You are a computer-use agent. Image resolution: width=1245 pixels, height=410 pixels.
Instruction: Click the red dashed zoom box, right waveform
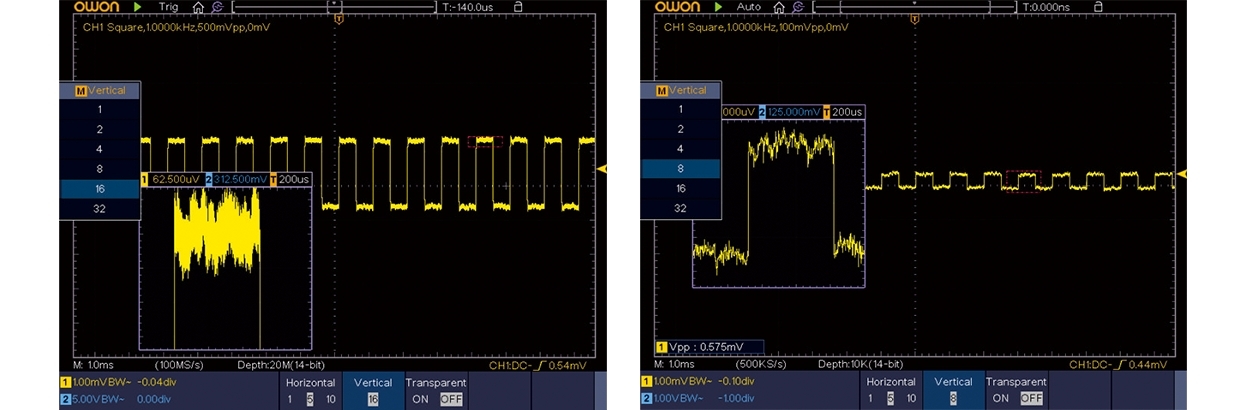pyautogui.click(x=1022, y=180)
